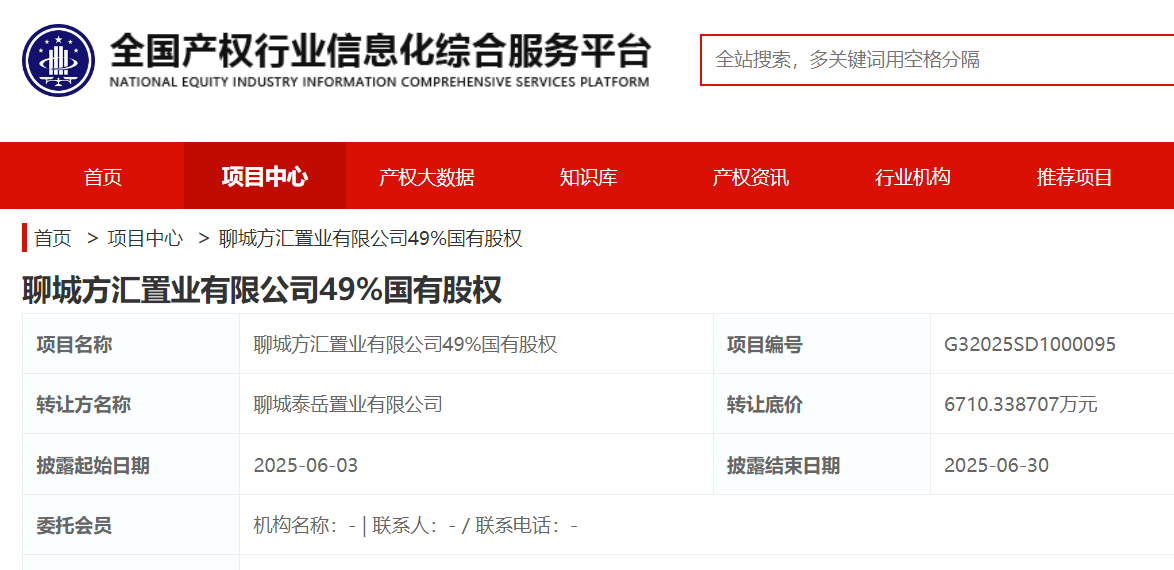Select project number G32025SD1000095

click(1030, 345)
